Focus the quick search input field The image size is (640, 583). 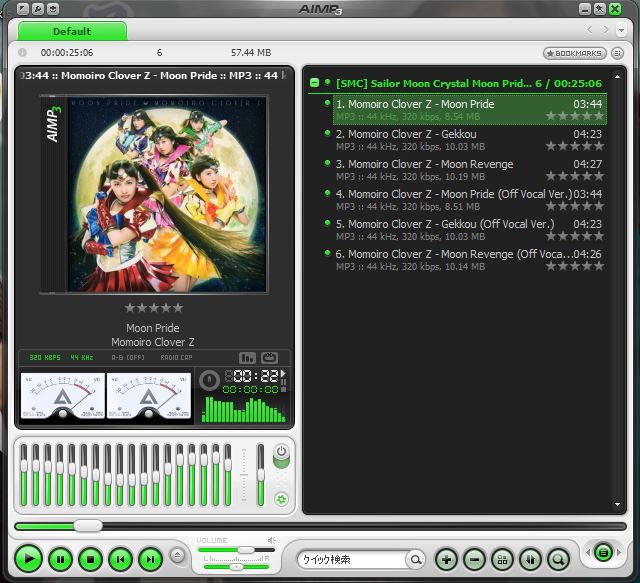[x=352, y=559]
